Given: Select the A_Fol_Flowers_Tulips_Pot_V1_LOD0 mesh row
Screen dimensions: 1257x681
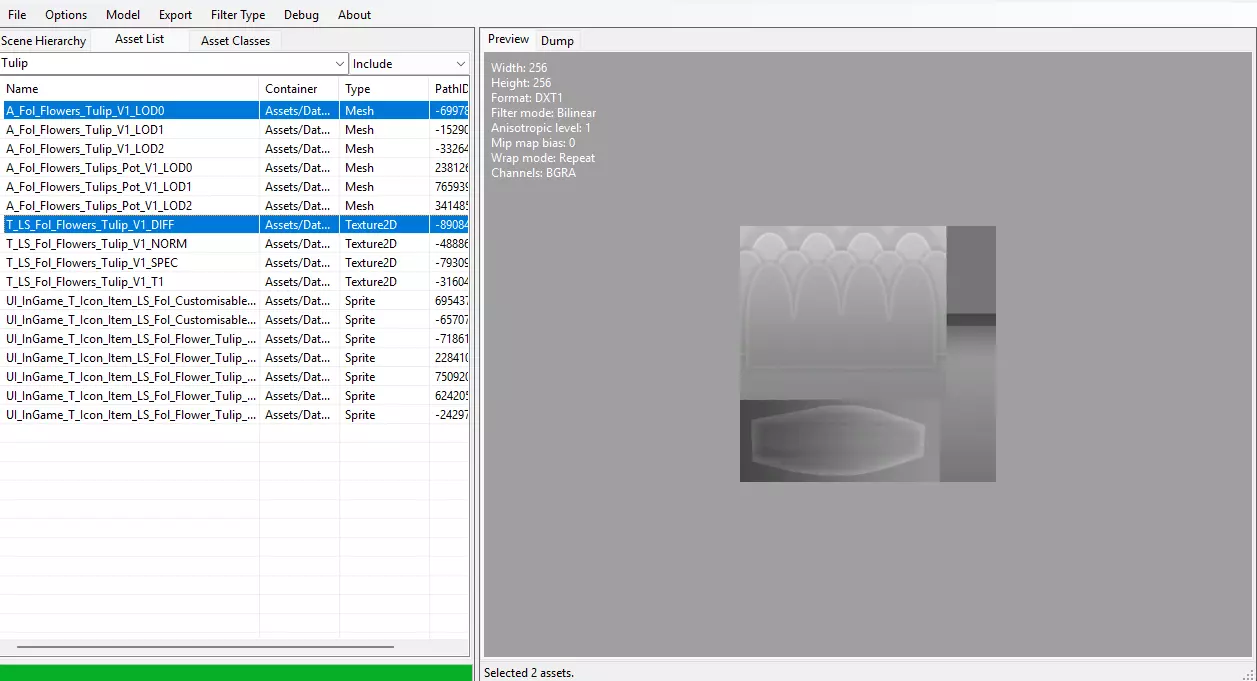Looking at the screenshot, I should pyautogui.click(x=99, y=168).
